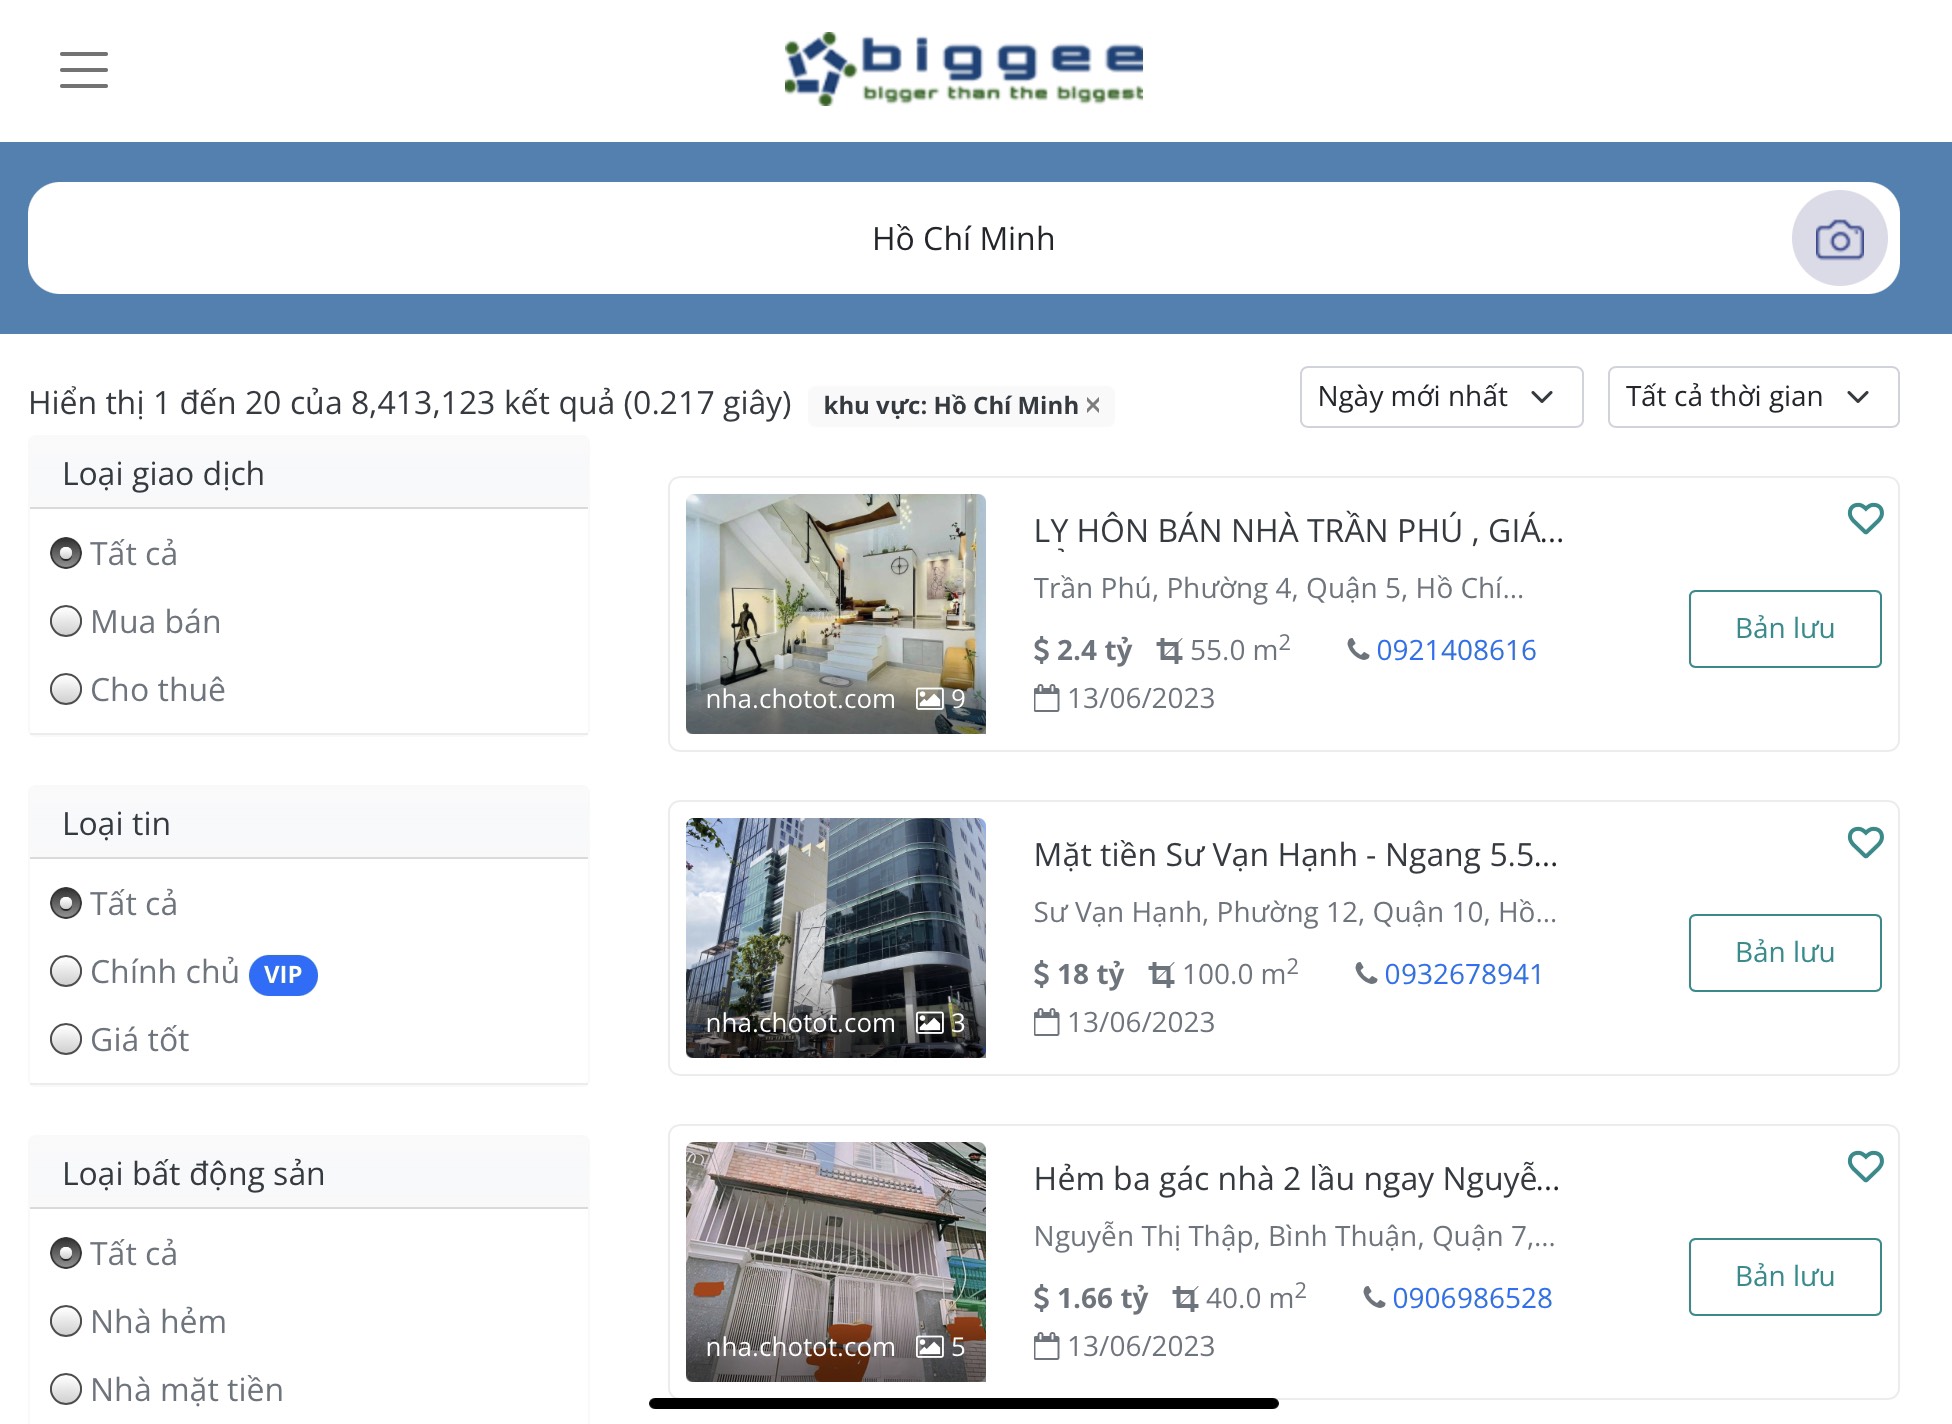Screen dimensions: 1952x1424
Task: Favorite the Nguyễn Thị Thập listing heart icon
Action: (1865, 1165)
